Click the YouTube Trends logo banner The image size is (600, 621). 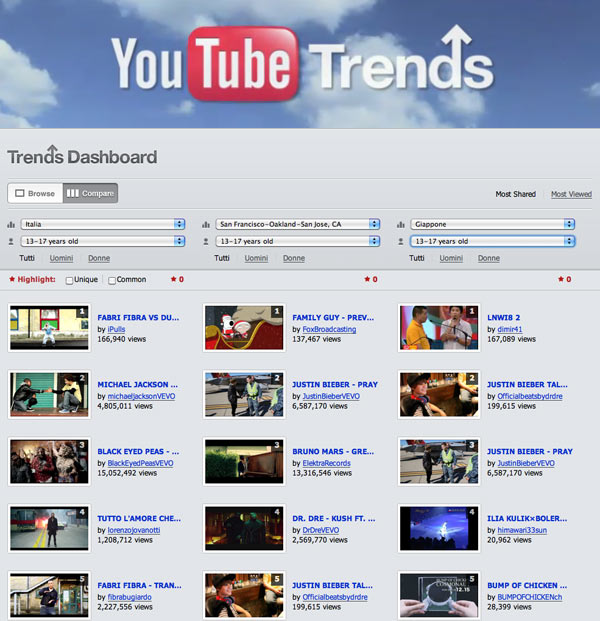(300, 63)
